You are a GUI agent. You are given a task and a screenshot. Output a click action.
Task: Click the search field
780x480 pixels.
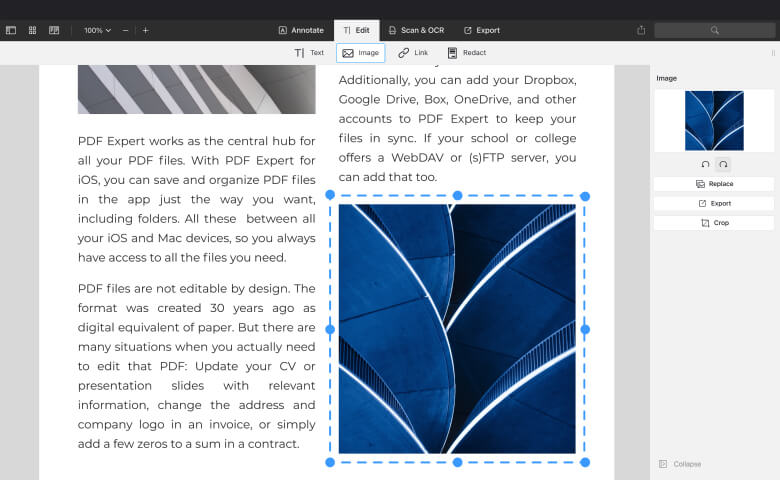point(713,30)
